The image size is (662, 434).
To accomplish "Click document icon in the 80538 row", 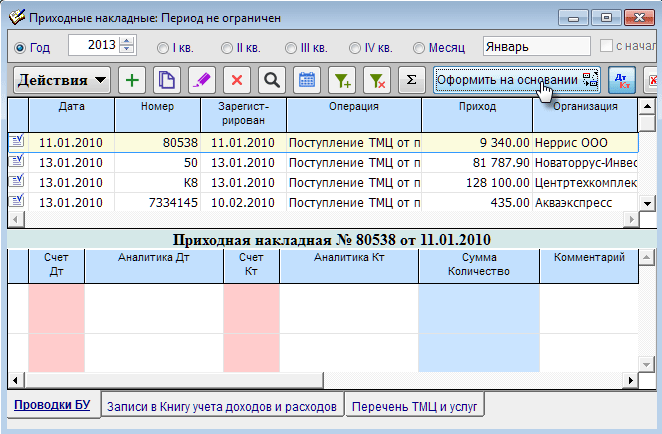I will pos(17,141).
